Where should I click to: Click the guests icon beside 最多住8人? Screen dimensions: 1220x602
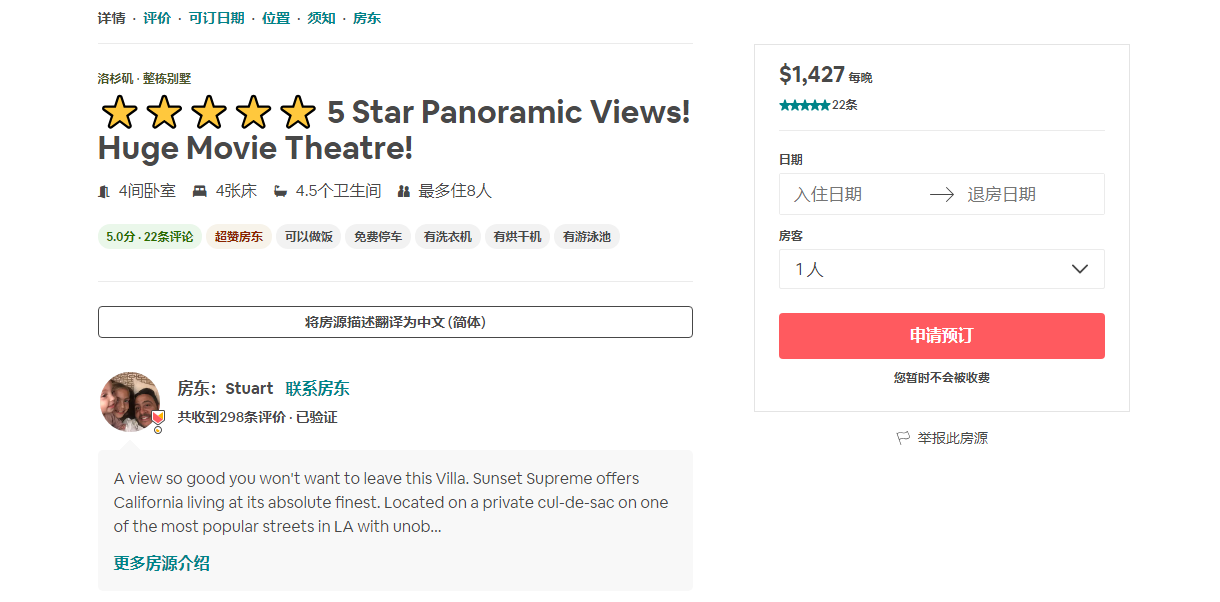click(404, 191)
